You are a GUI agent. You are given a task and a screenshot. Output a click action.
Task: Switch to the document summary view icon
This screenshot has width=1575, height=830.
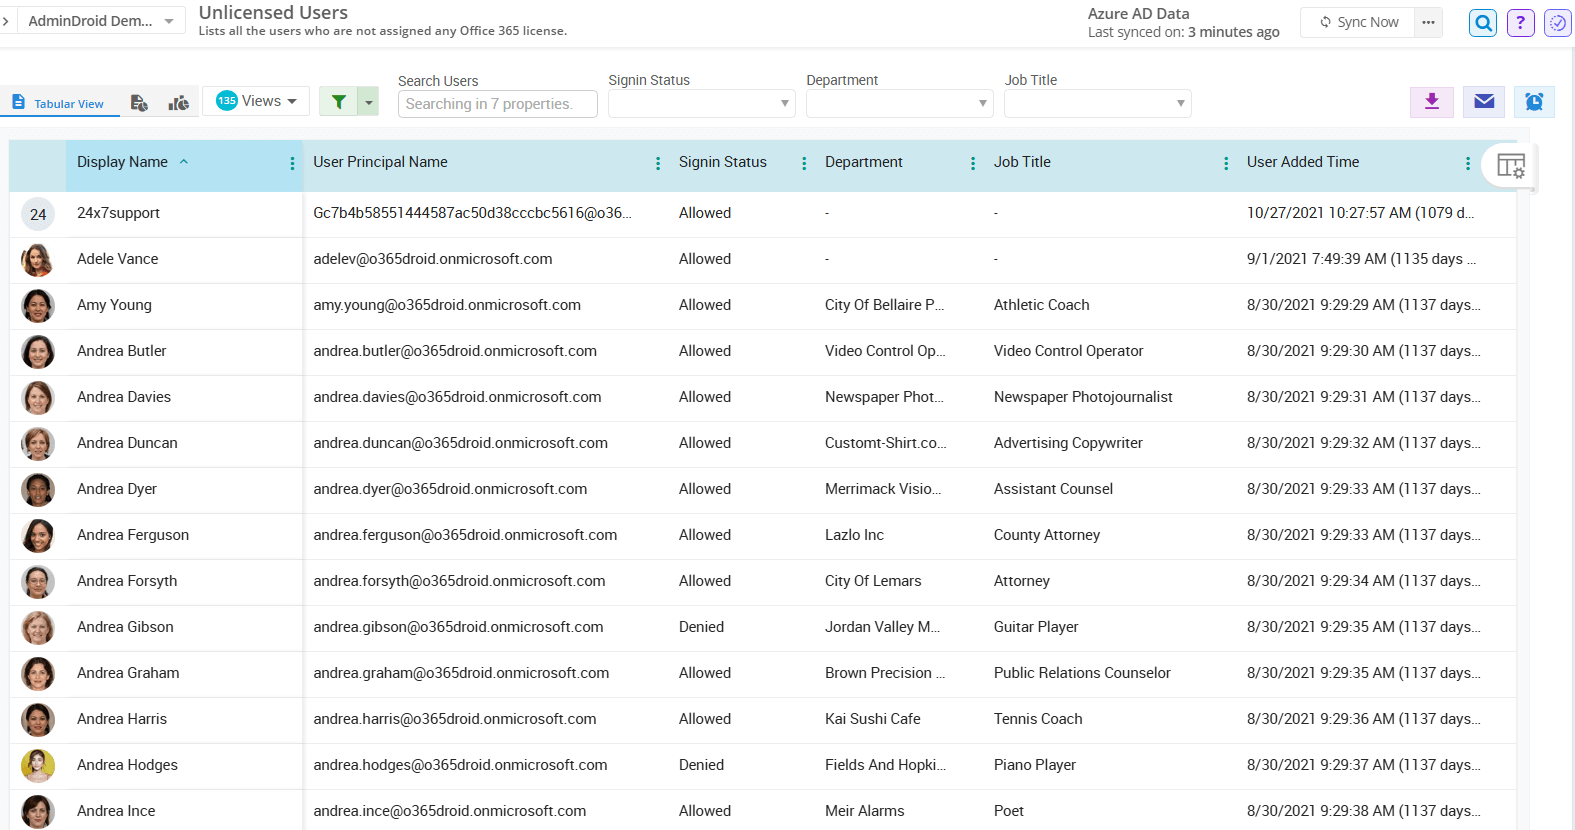click(139, 103)
